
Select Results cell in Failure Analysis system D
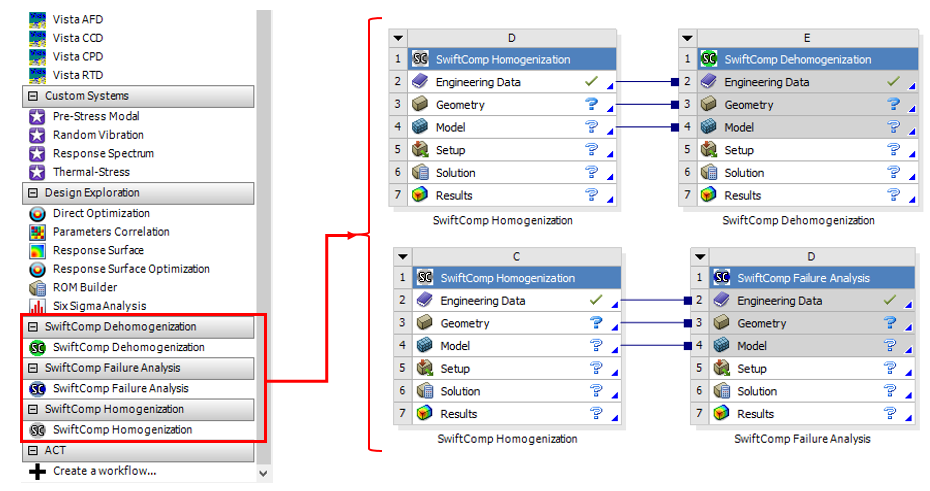coord(813,414)
